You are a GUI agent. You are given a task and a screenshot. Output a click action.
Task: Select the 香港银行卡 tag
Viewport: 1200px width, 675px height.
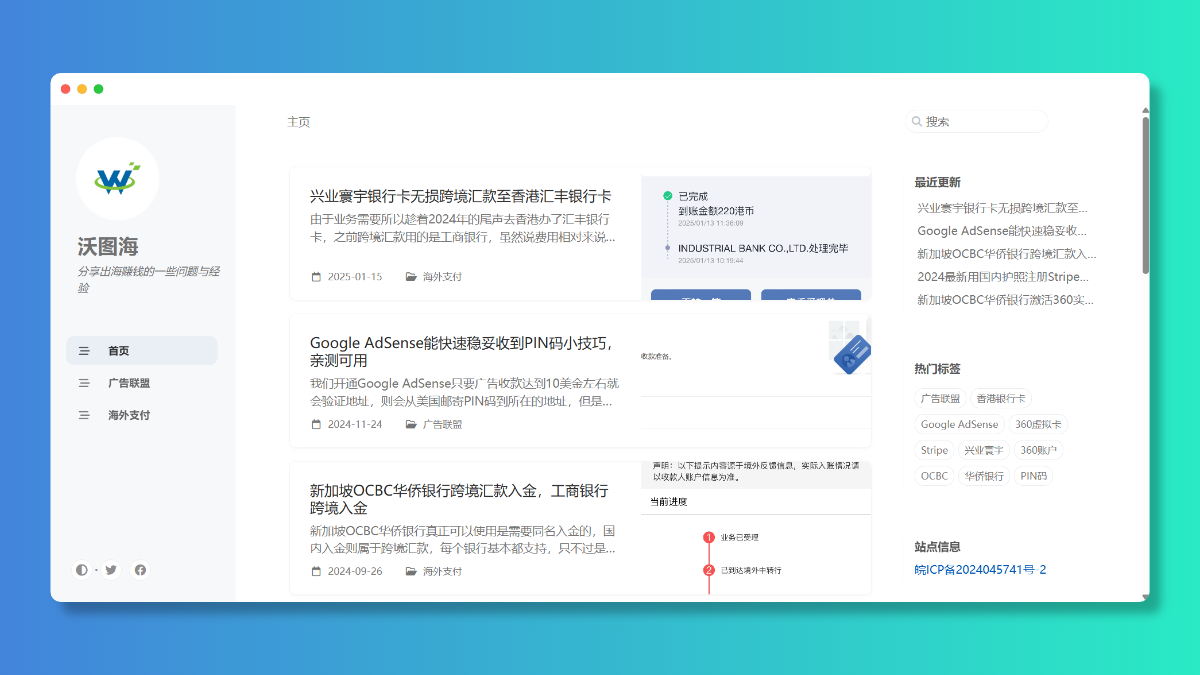coord(1001,398)
